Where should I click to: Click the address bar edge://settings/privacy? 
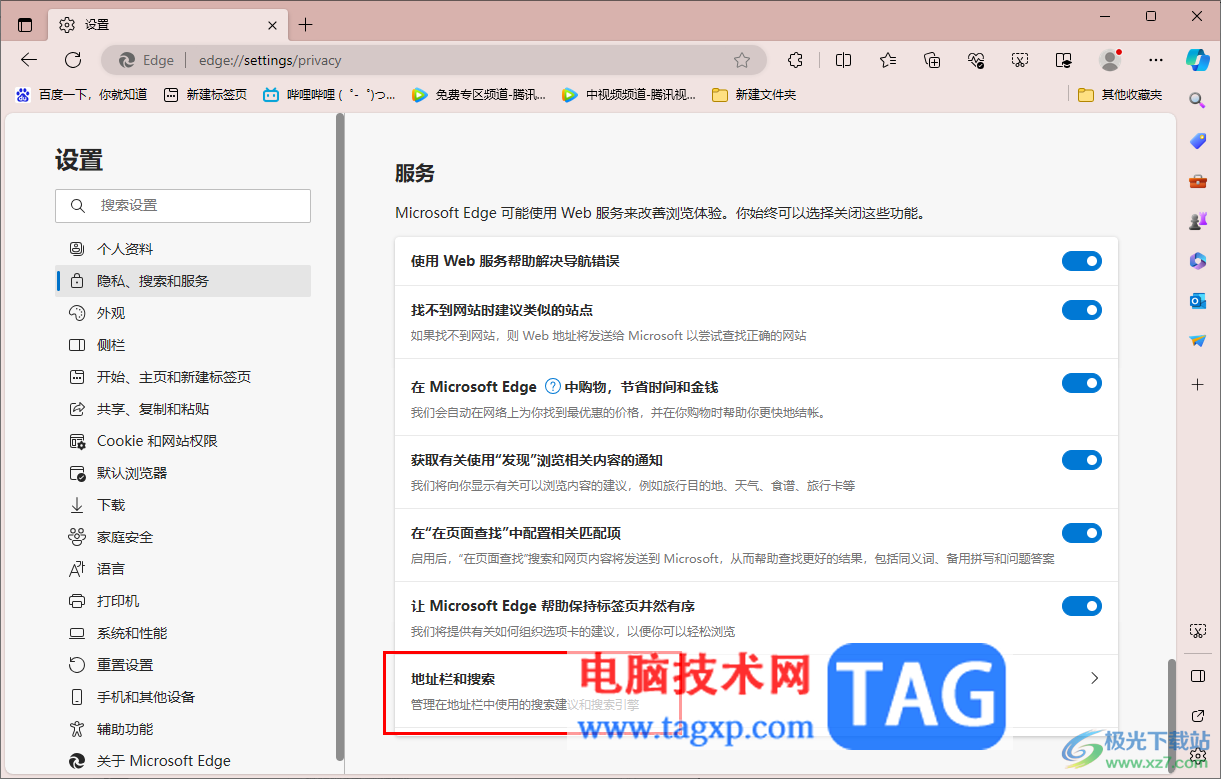pyautogui.click(x=435, y=60)
